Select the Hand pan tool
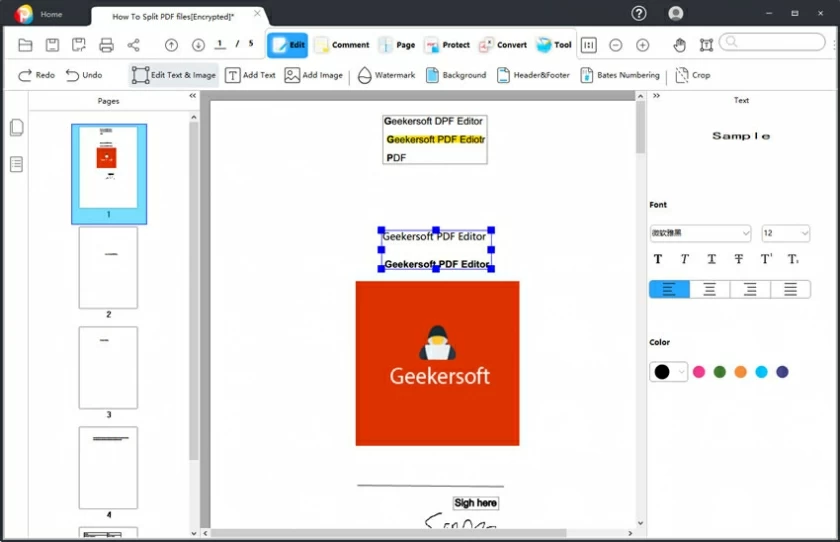The width and height of the screenshot is (840, 542). tap(679, 45)
